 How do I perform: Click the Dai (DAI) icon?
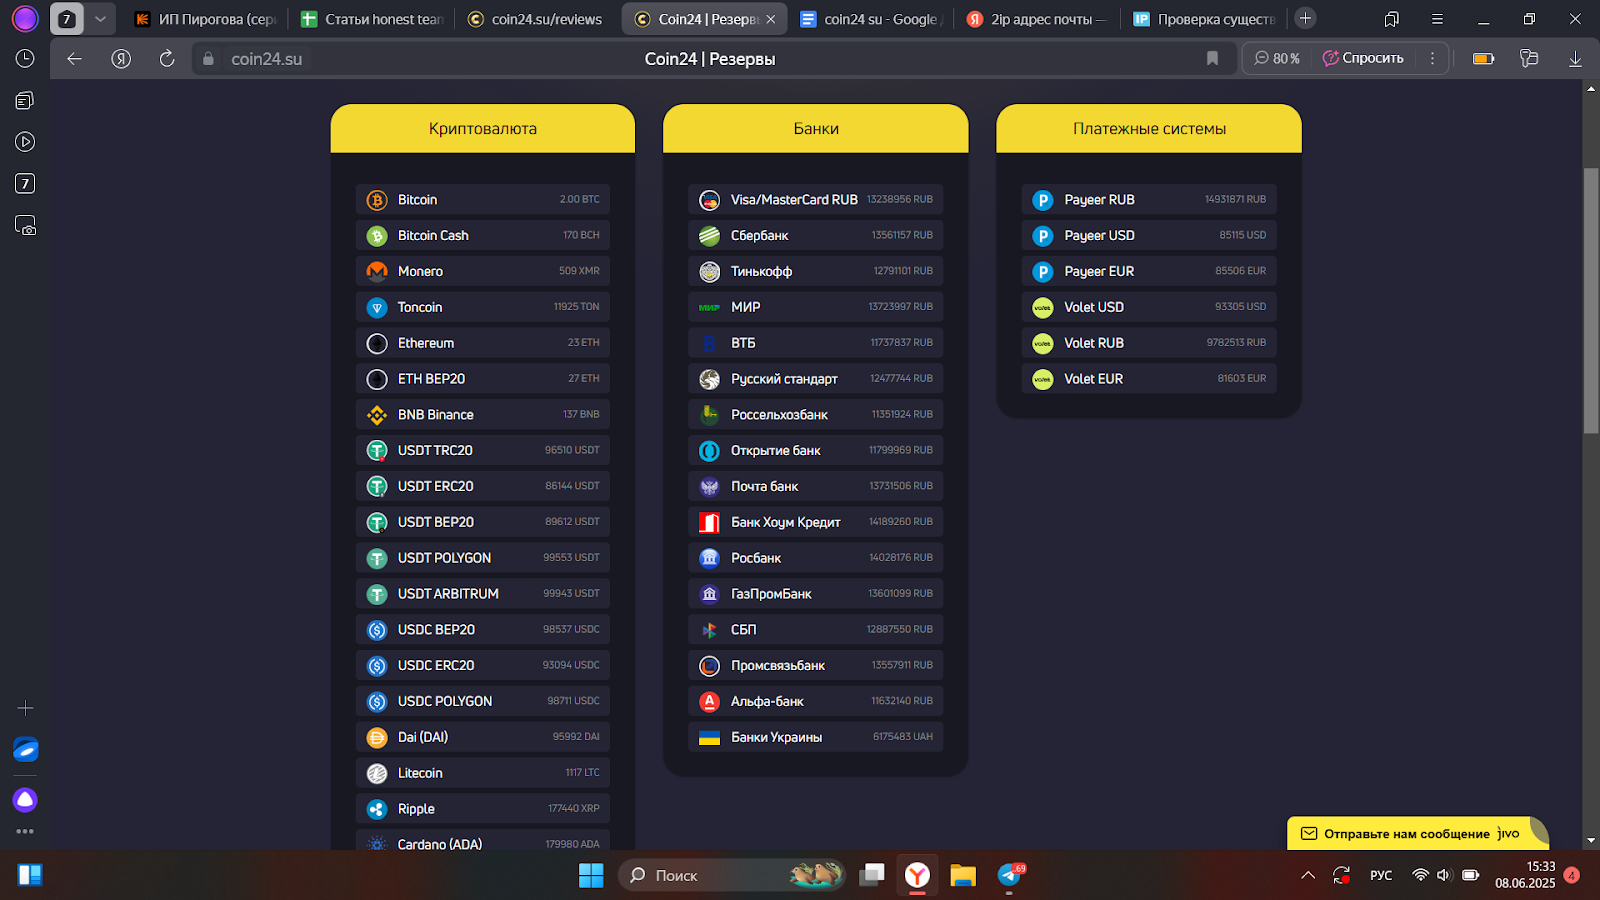pyautogui.click(x=377, y=738)
